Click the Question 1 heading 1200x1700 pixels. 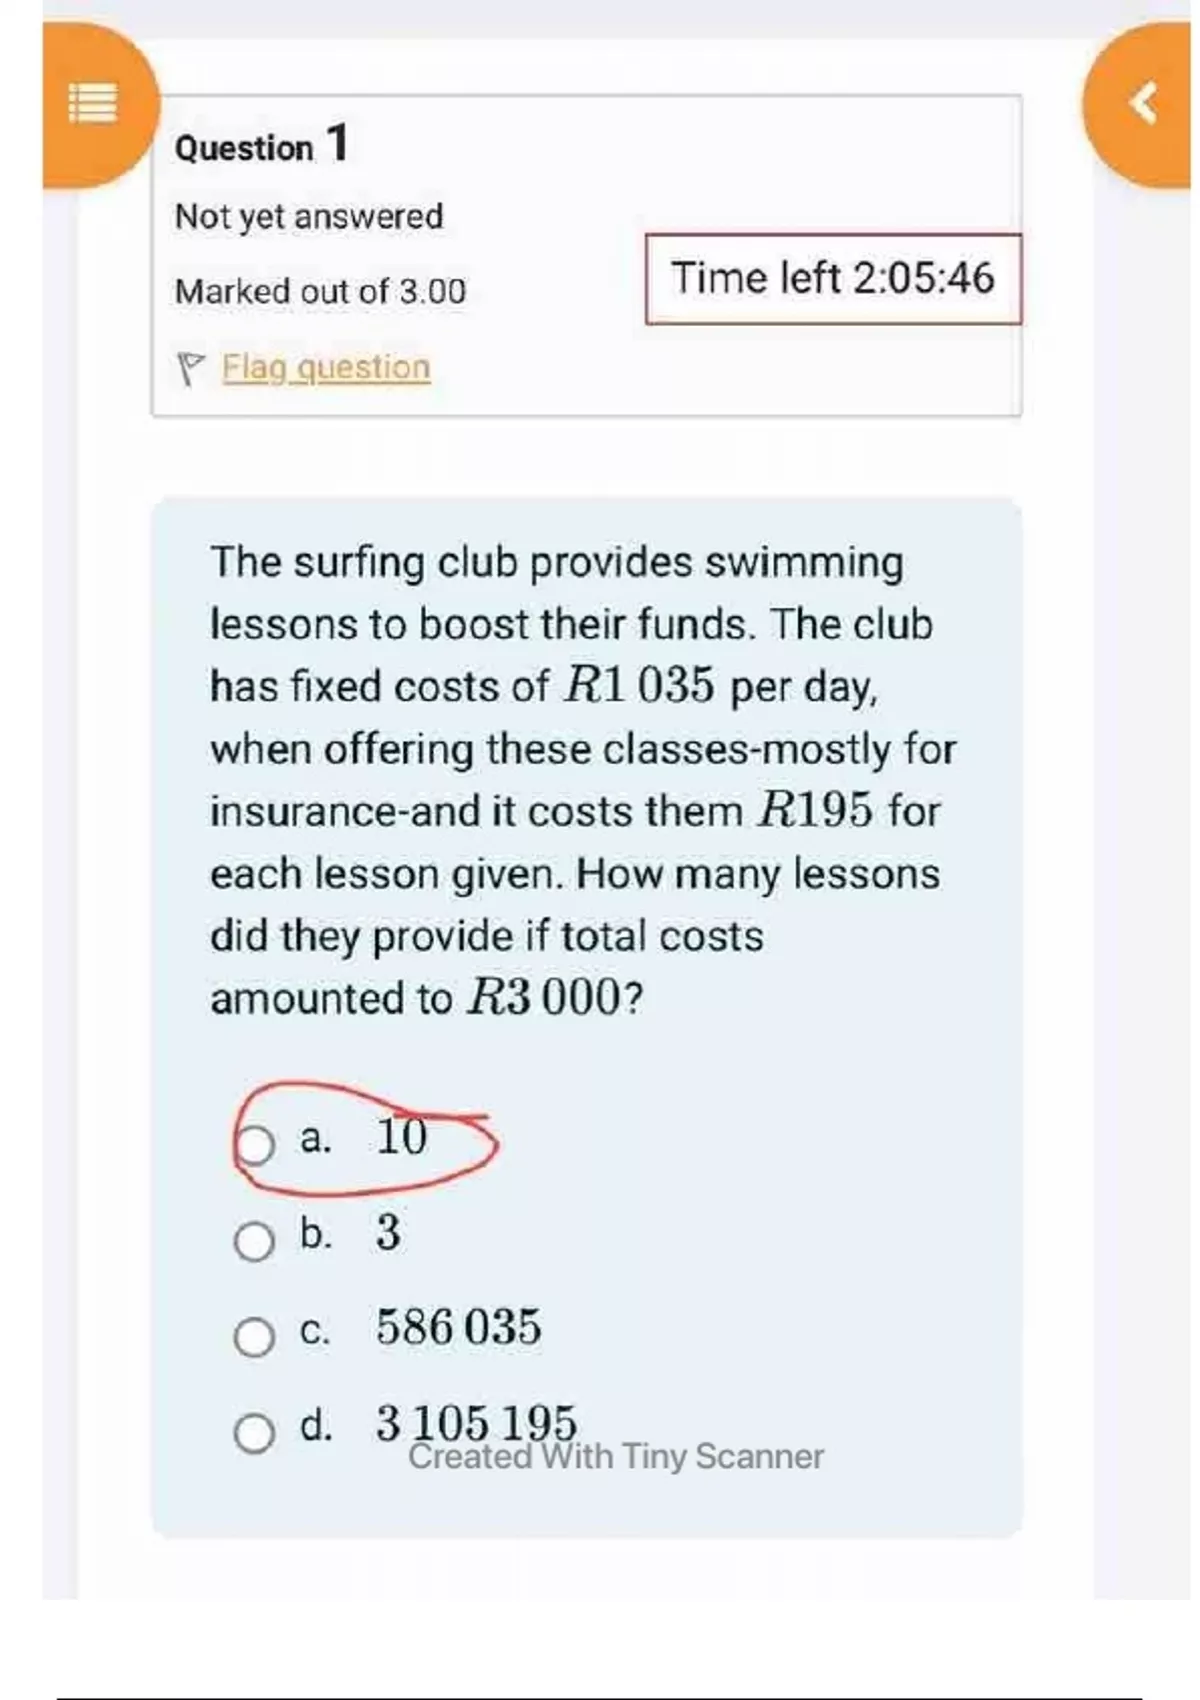[262, 145]
